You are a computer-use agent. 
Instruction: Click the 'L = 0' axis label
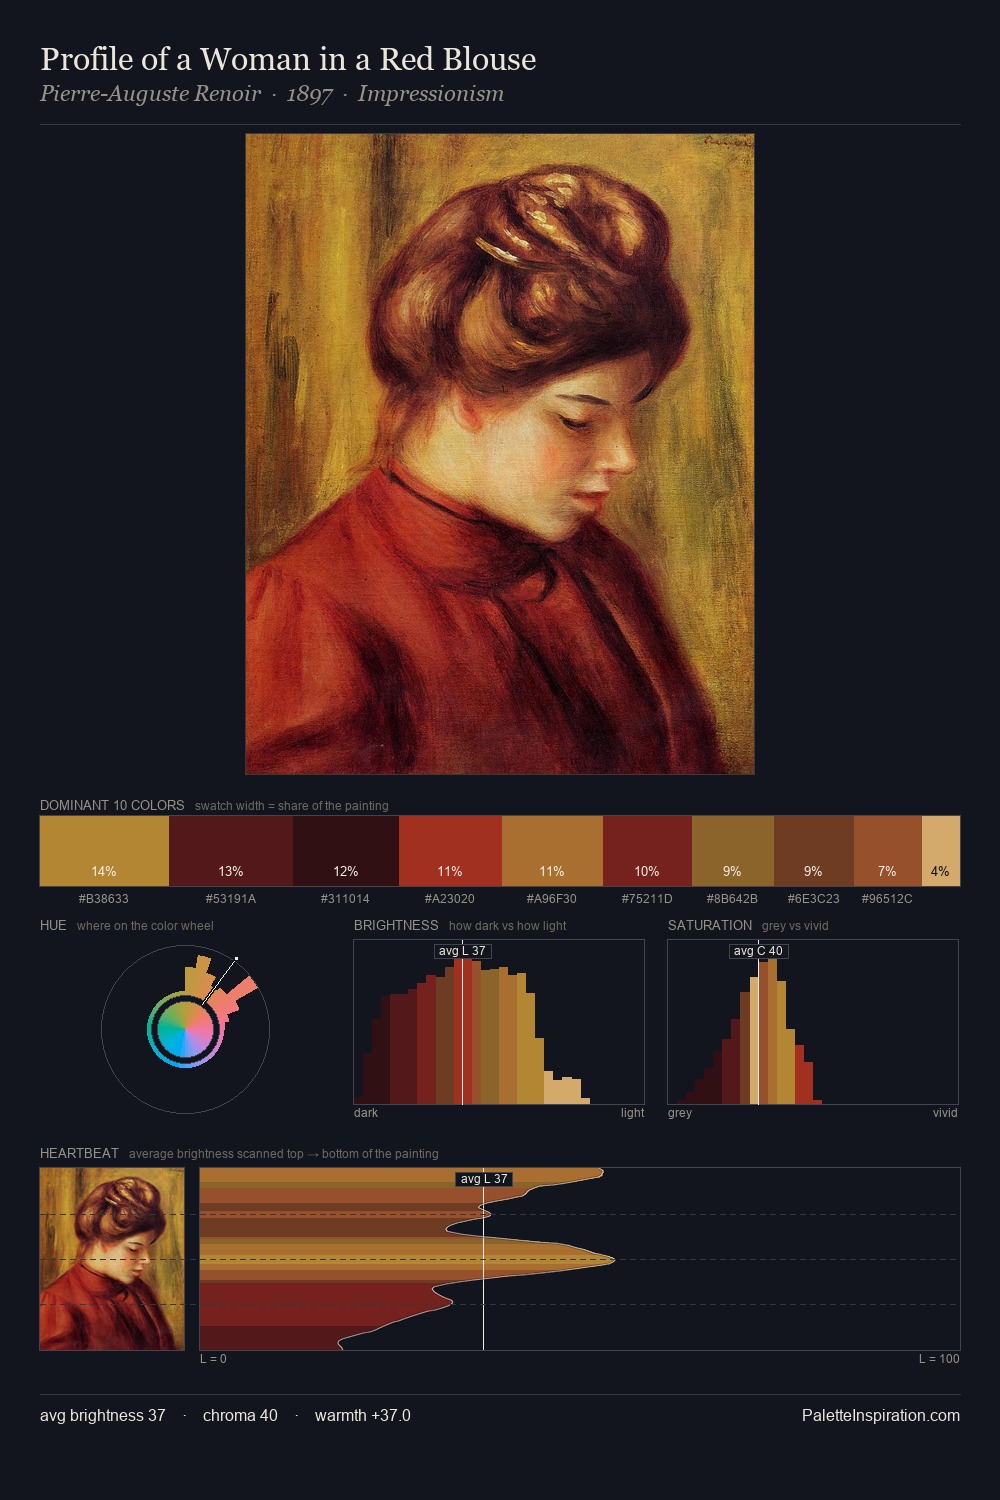point(213,1359)
